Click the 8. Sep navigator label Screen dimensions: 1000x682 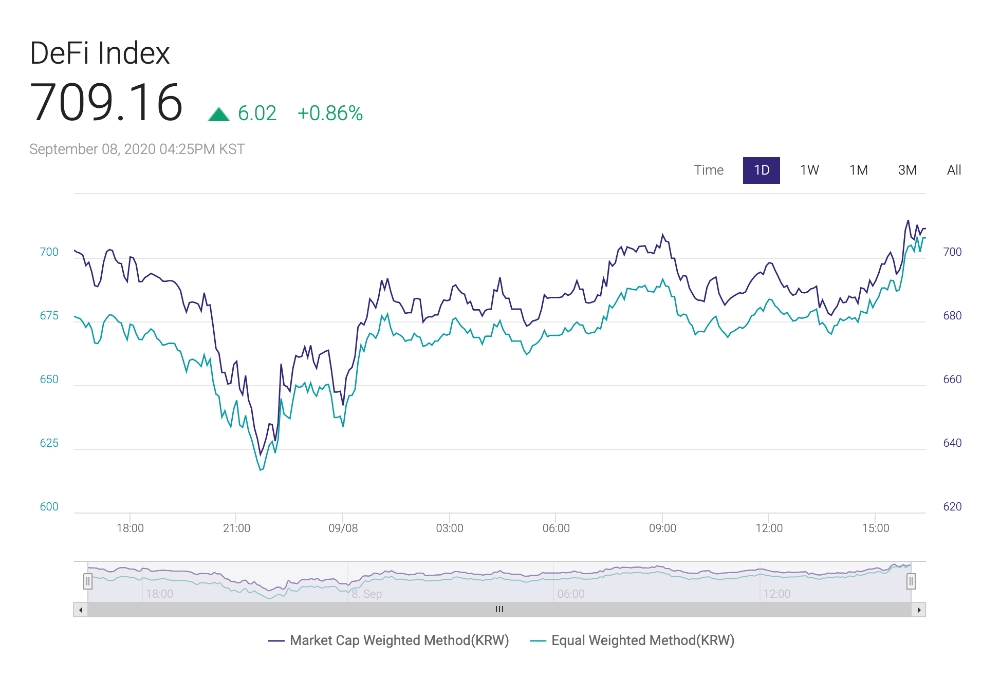(x=366, y=594)
